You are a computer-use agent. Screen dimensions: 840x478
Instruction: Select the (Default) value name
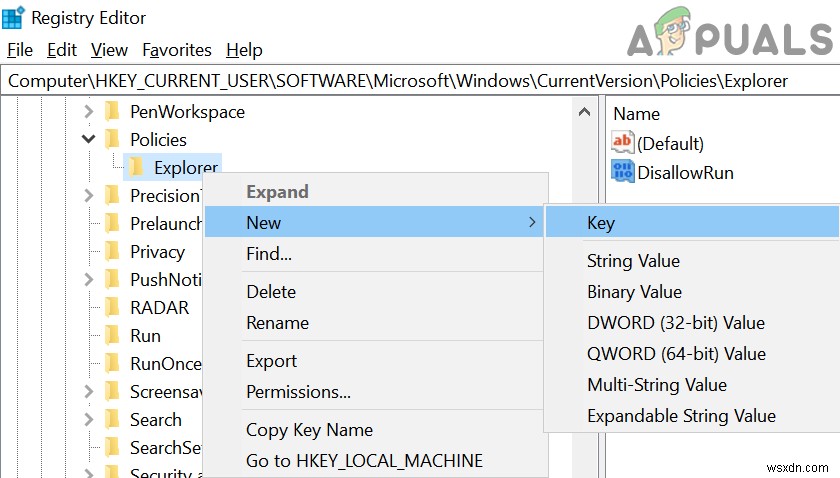click(670, 144)
